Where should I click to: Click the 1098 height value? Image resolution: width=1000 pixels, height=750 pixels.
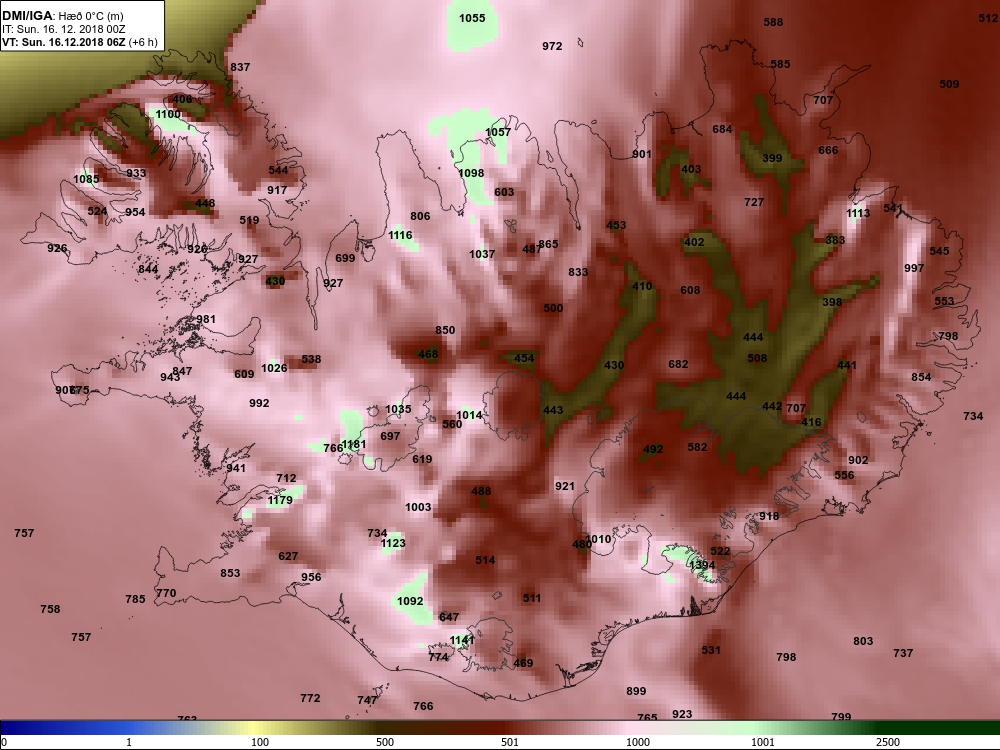471,173
